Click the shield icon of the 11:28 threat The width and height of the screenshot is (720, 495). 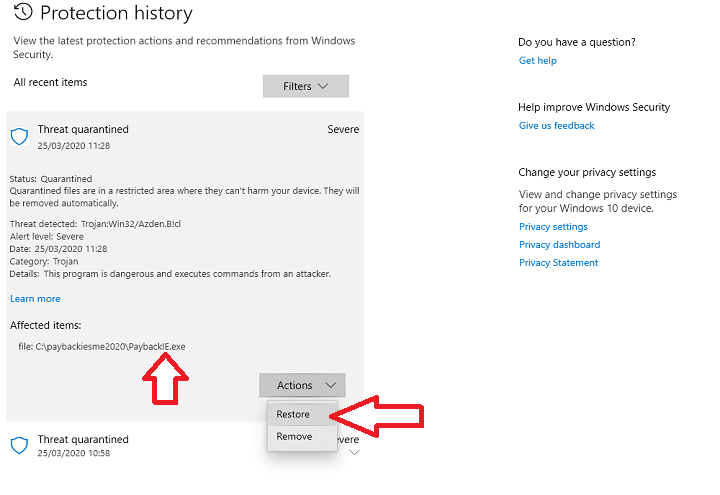[19, 135]
